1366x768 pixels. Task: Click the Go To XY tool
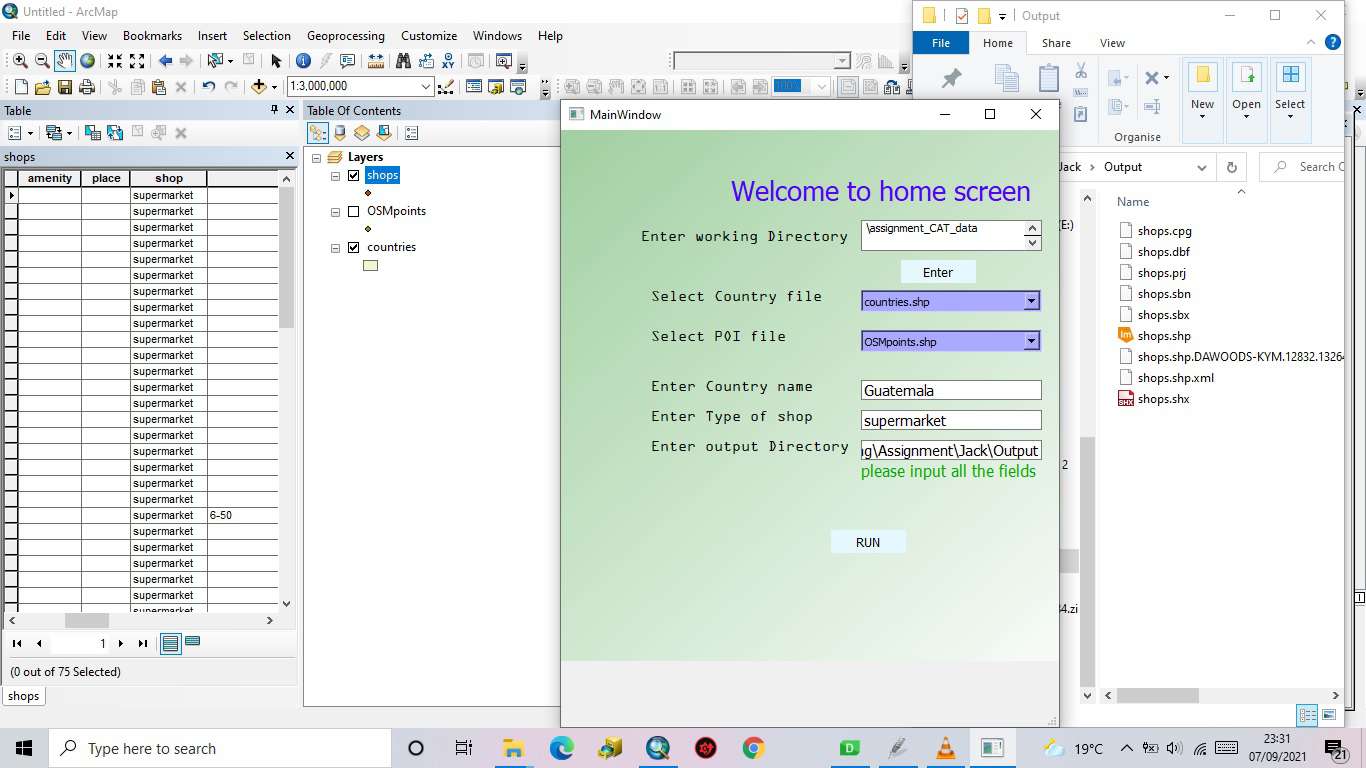pos(450,61)
